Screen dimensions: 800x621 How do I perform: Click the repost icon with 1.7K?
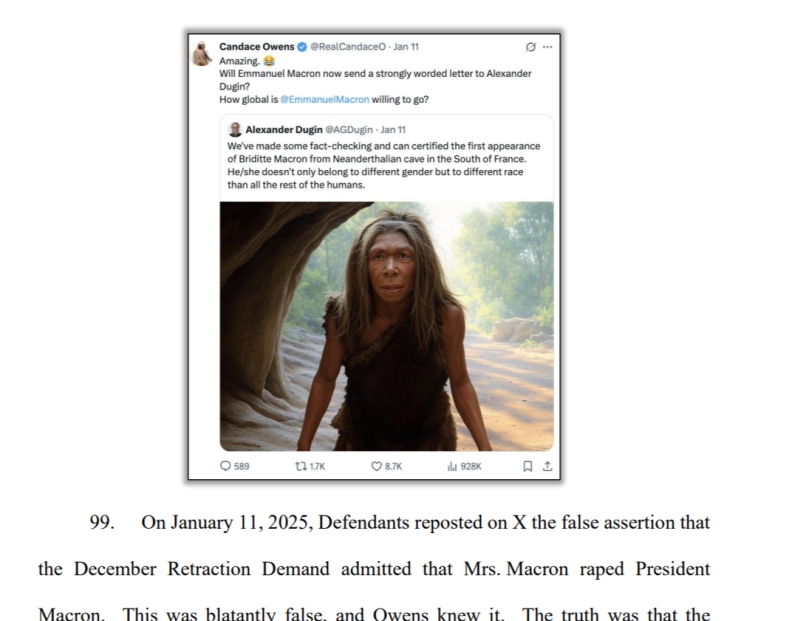tap(301, 466)
